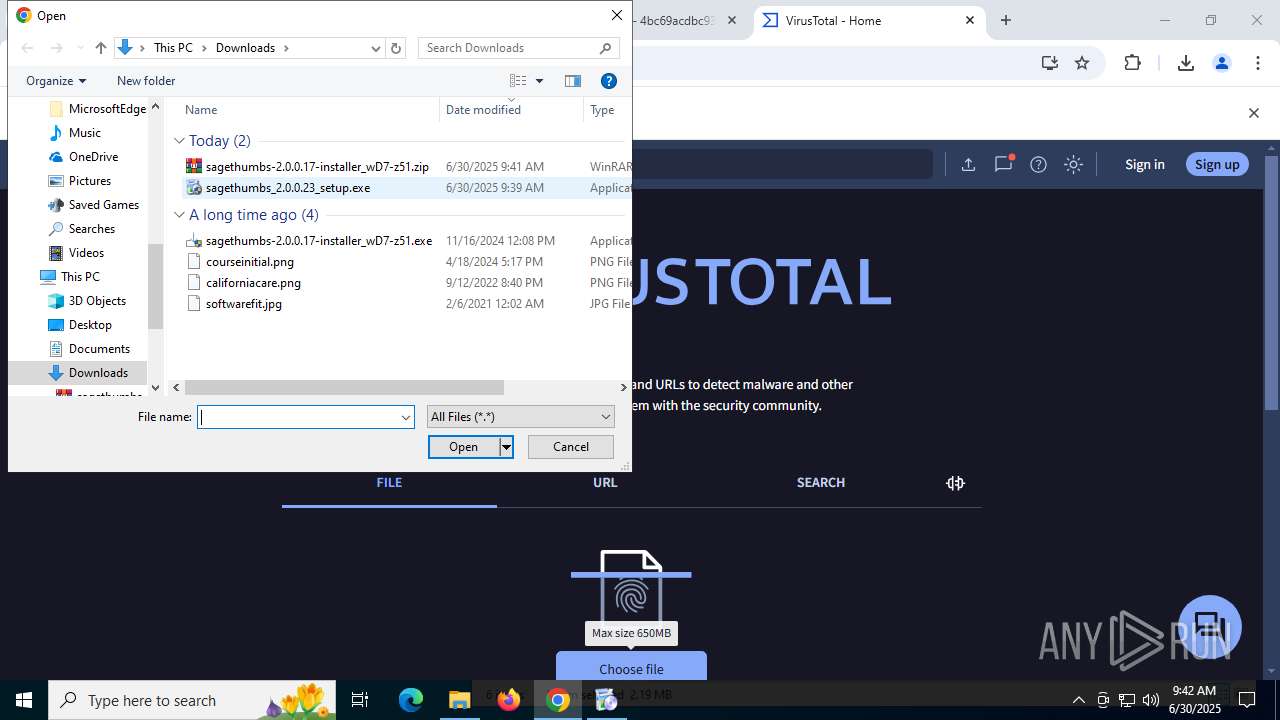Open File Explorer from taskbar
This screenshot has height=720, width=1280.
(459, 700)
